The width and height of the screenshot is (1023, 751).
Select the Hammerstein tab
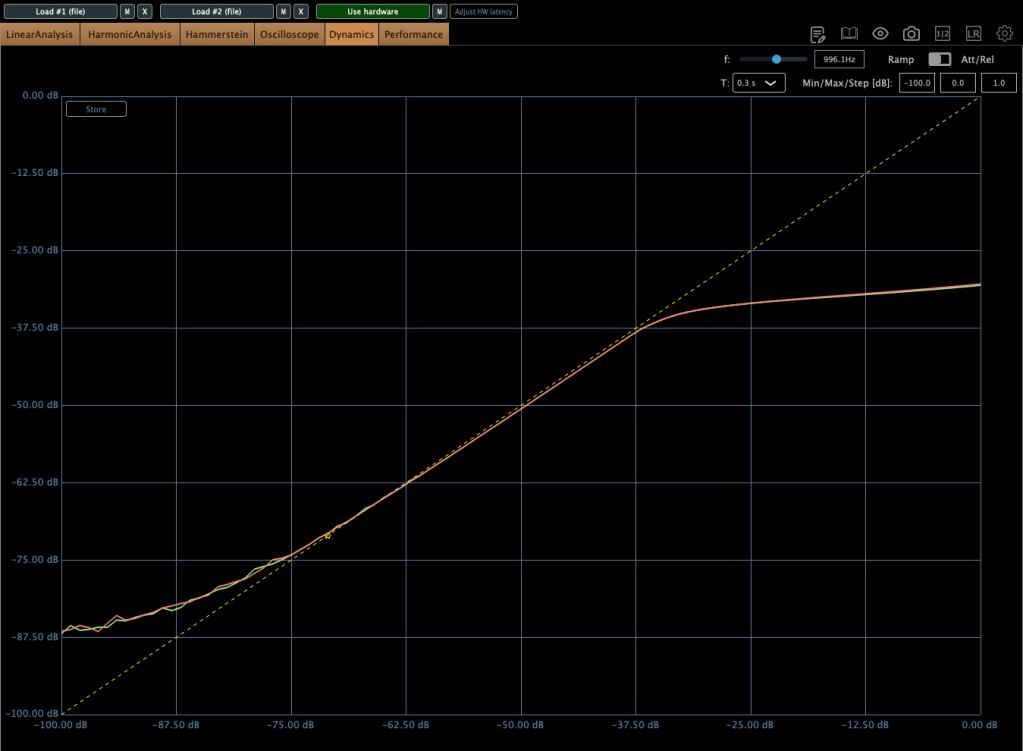217,35
